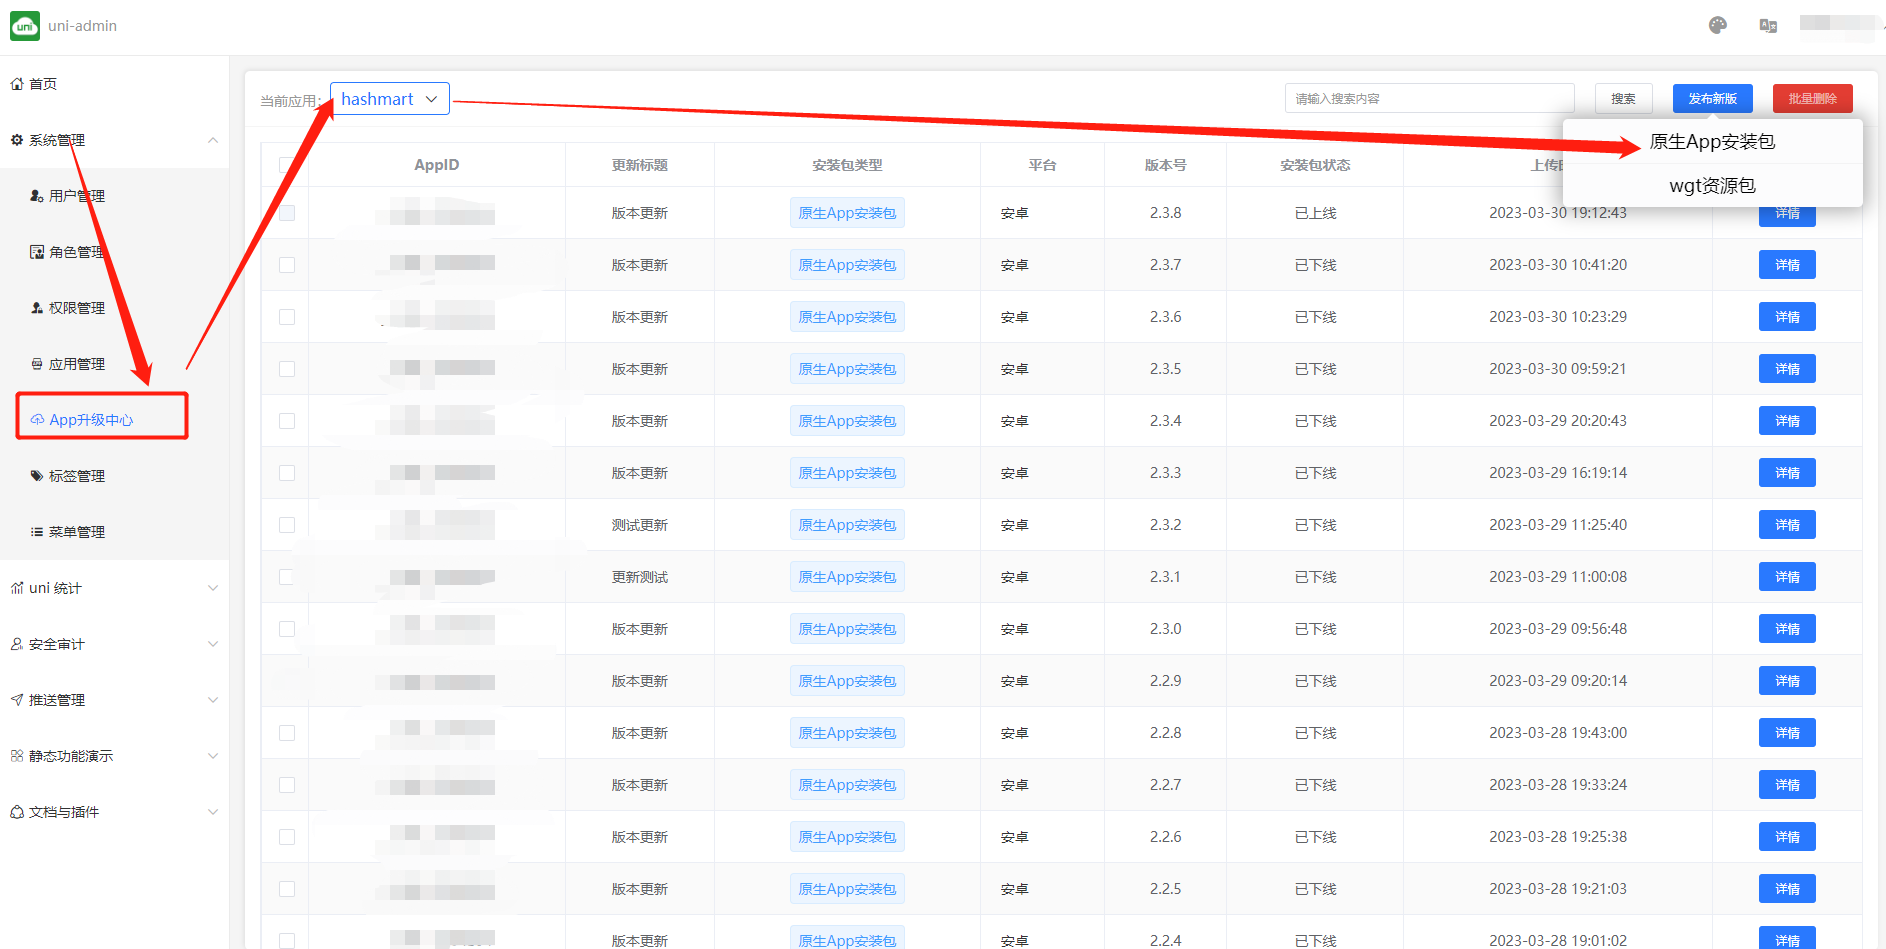Go to 首页 in the sidebar
1886x949 pixels.
click(x=114, y=84)
